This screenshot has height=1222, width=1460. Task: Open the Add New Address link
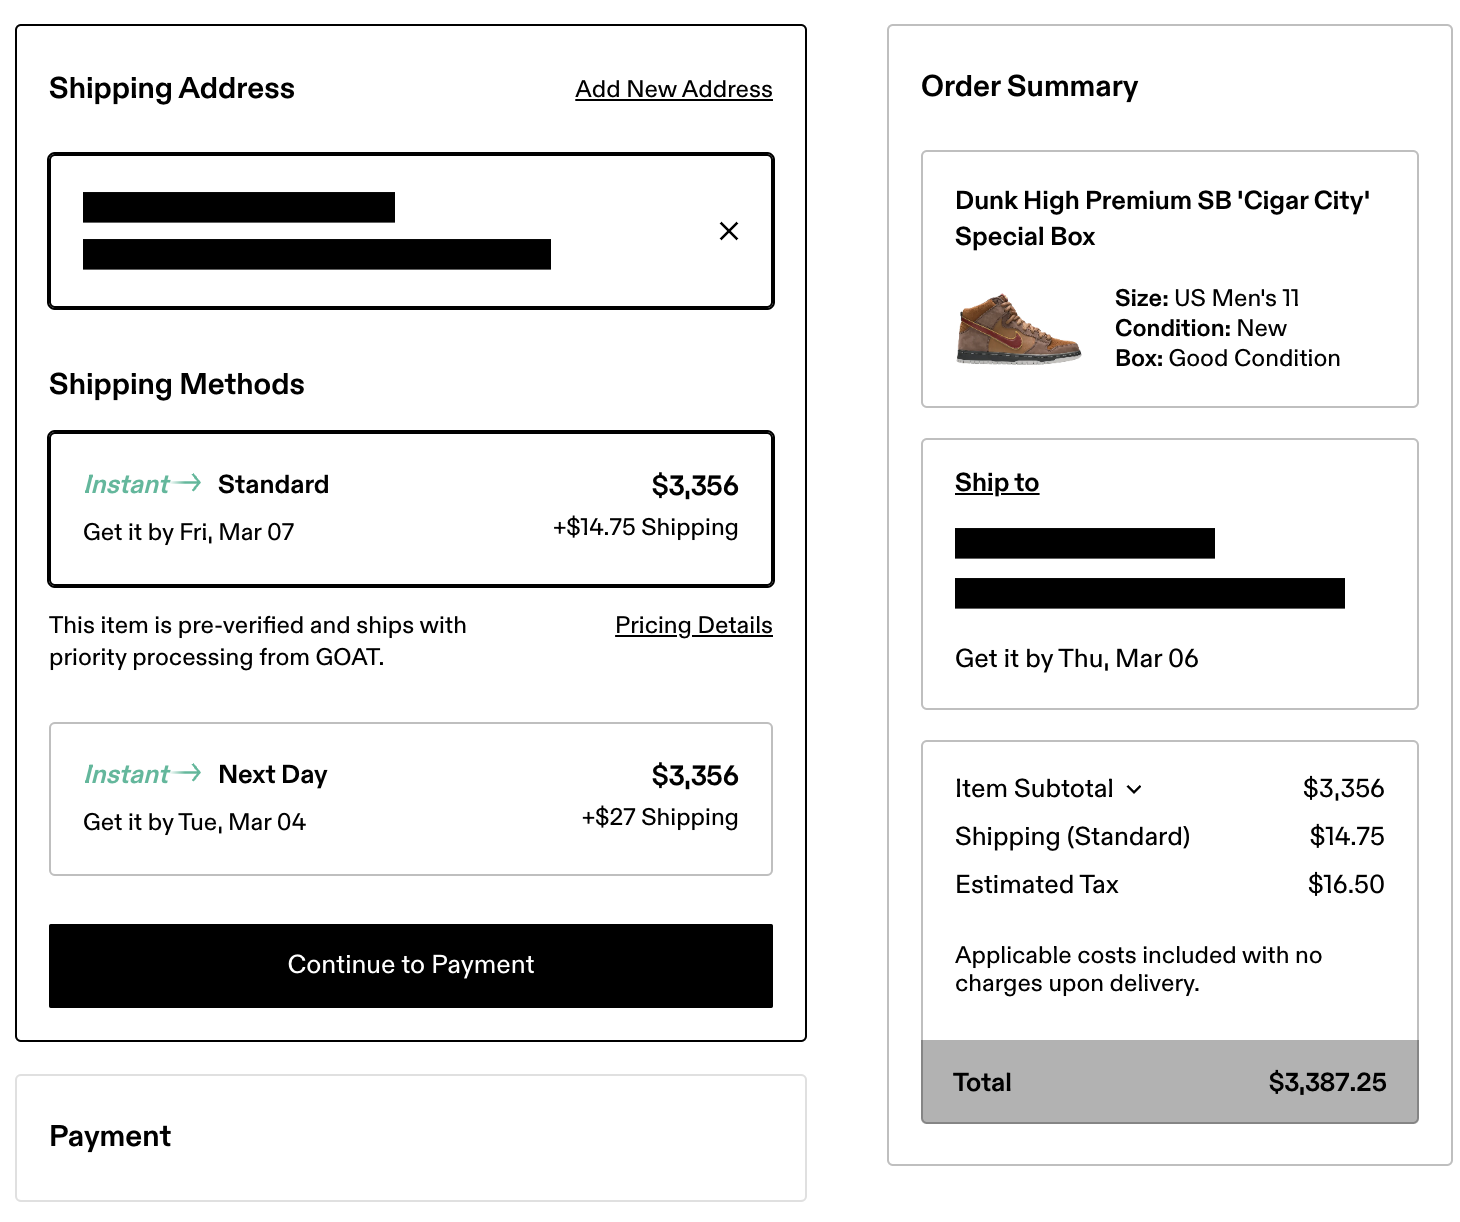[673, 89]
